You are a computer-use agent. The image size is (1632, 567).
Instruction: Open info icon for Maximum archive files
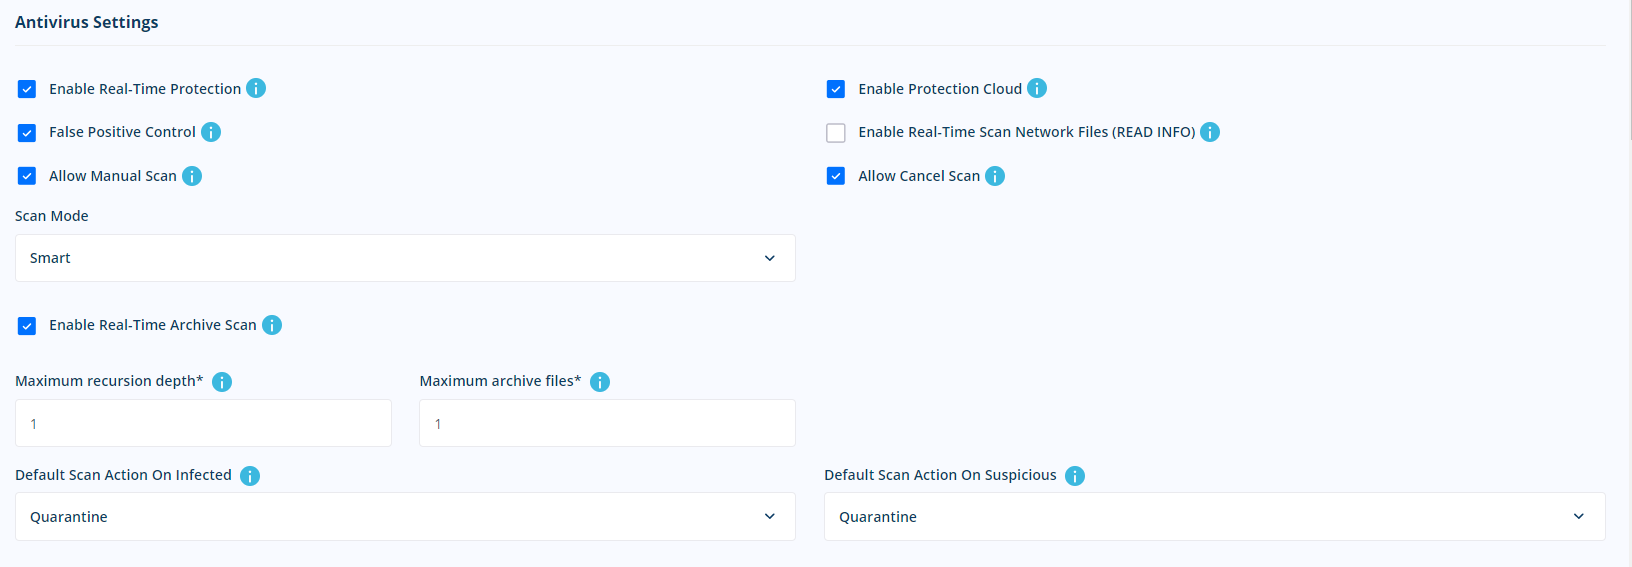tap(600, 382)
